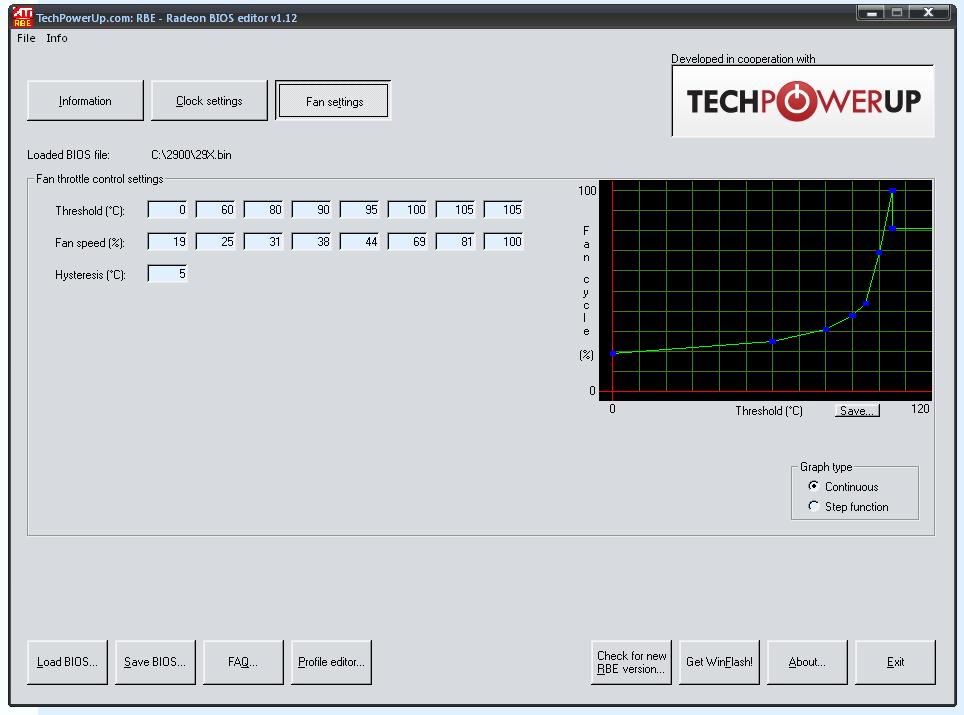
Task: Edit the fan speed field showing 44
Action: (359, 242)
